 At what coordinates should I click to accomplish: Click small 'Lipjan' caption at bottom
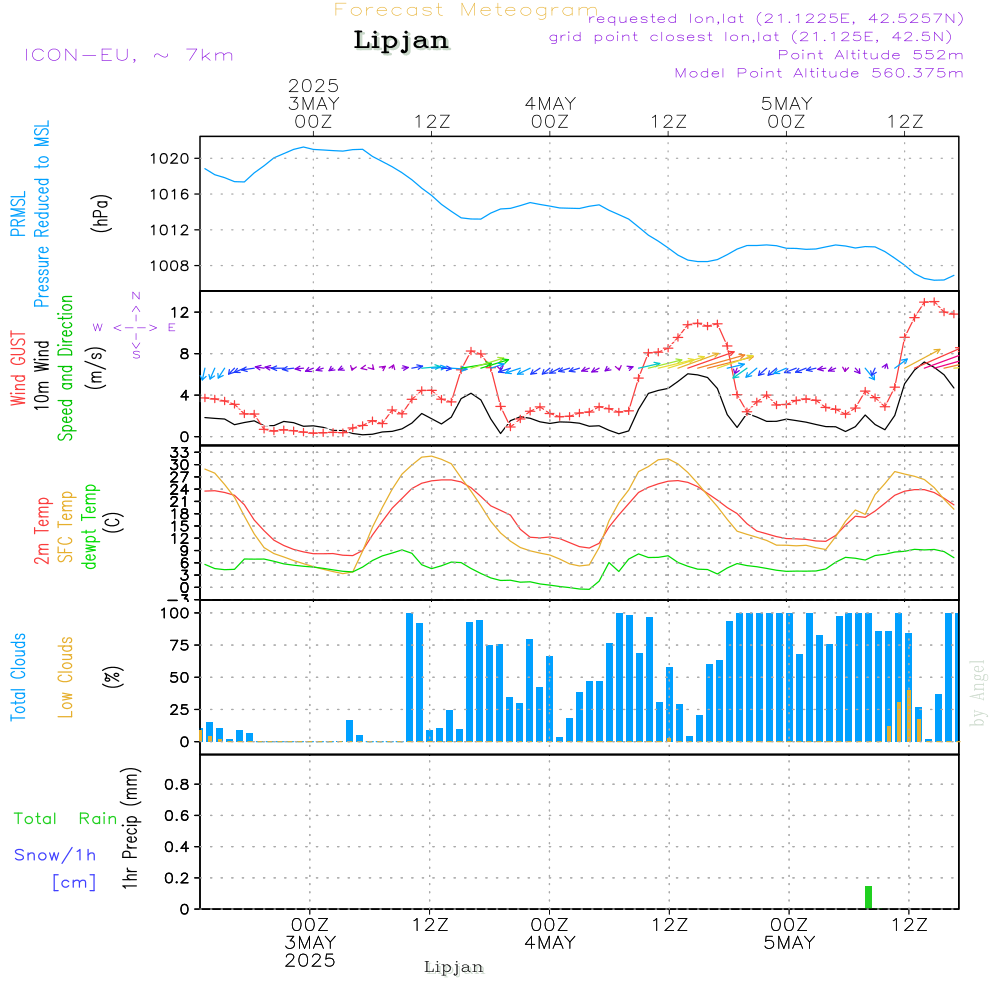pyautogui.click(x=453, y=967)
